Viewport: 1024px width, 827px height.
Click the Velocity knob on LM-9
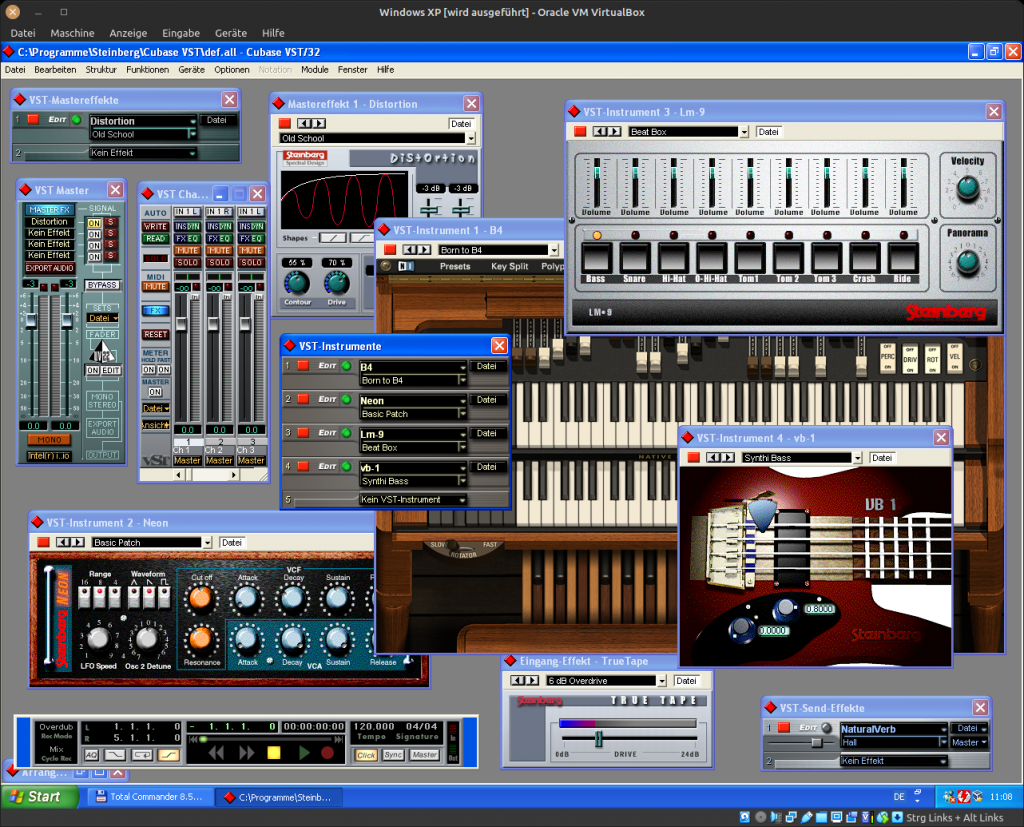pos(967,187)
